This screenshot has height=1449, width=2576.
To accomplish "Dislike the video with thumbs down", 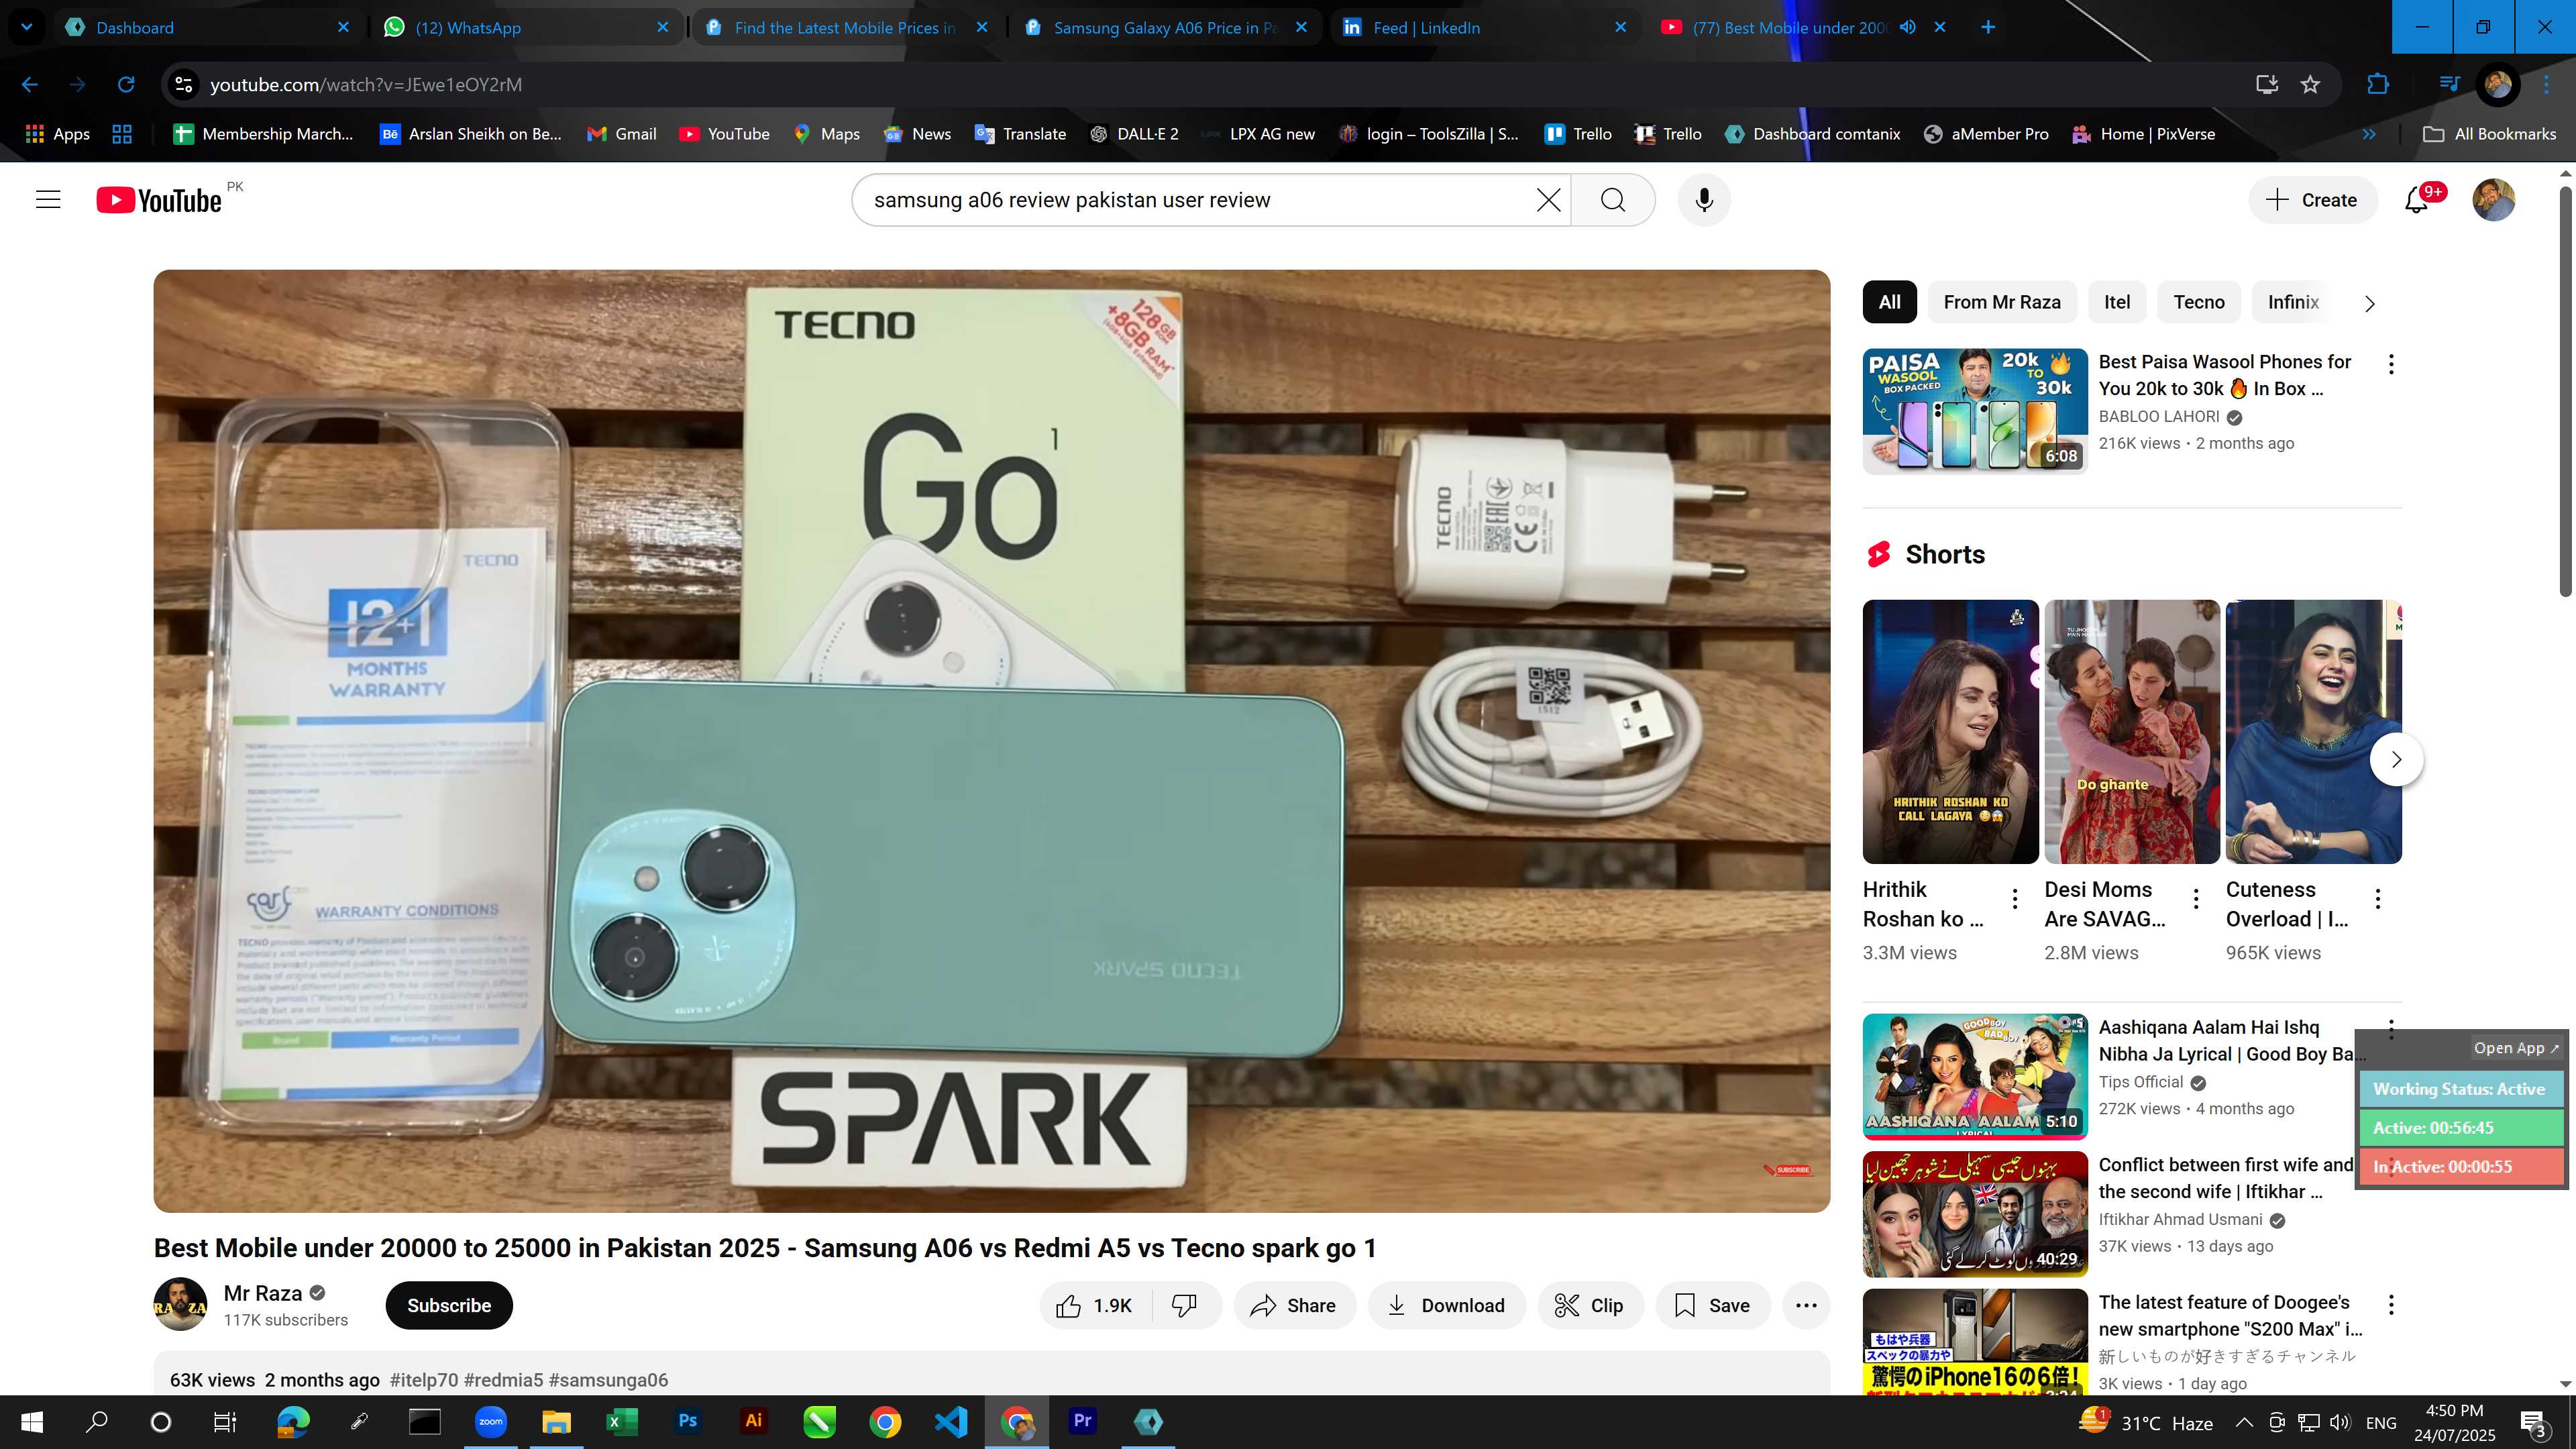I will coord(1185,1305).
